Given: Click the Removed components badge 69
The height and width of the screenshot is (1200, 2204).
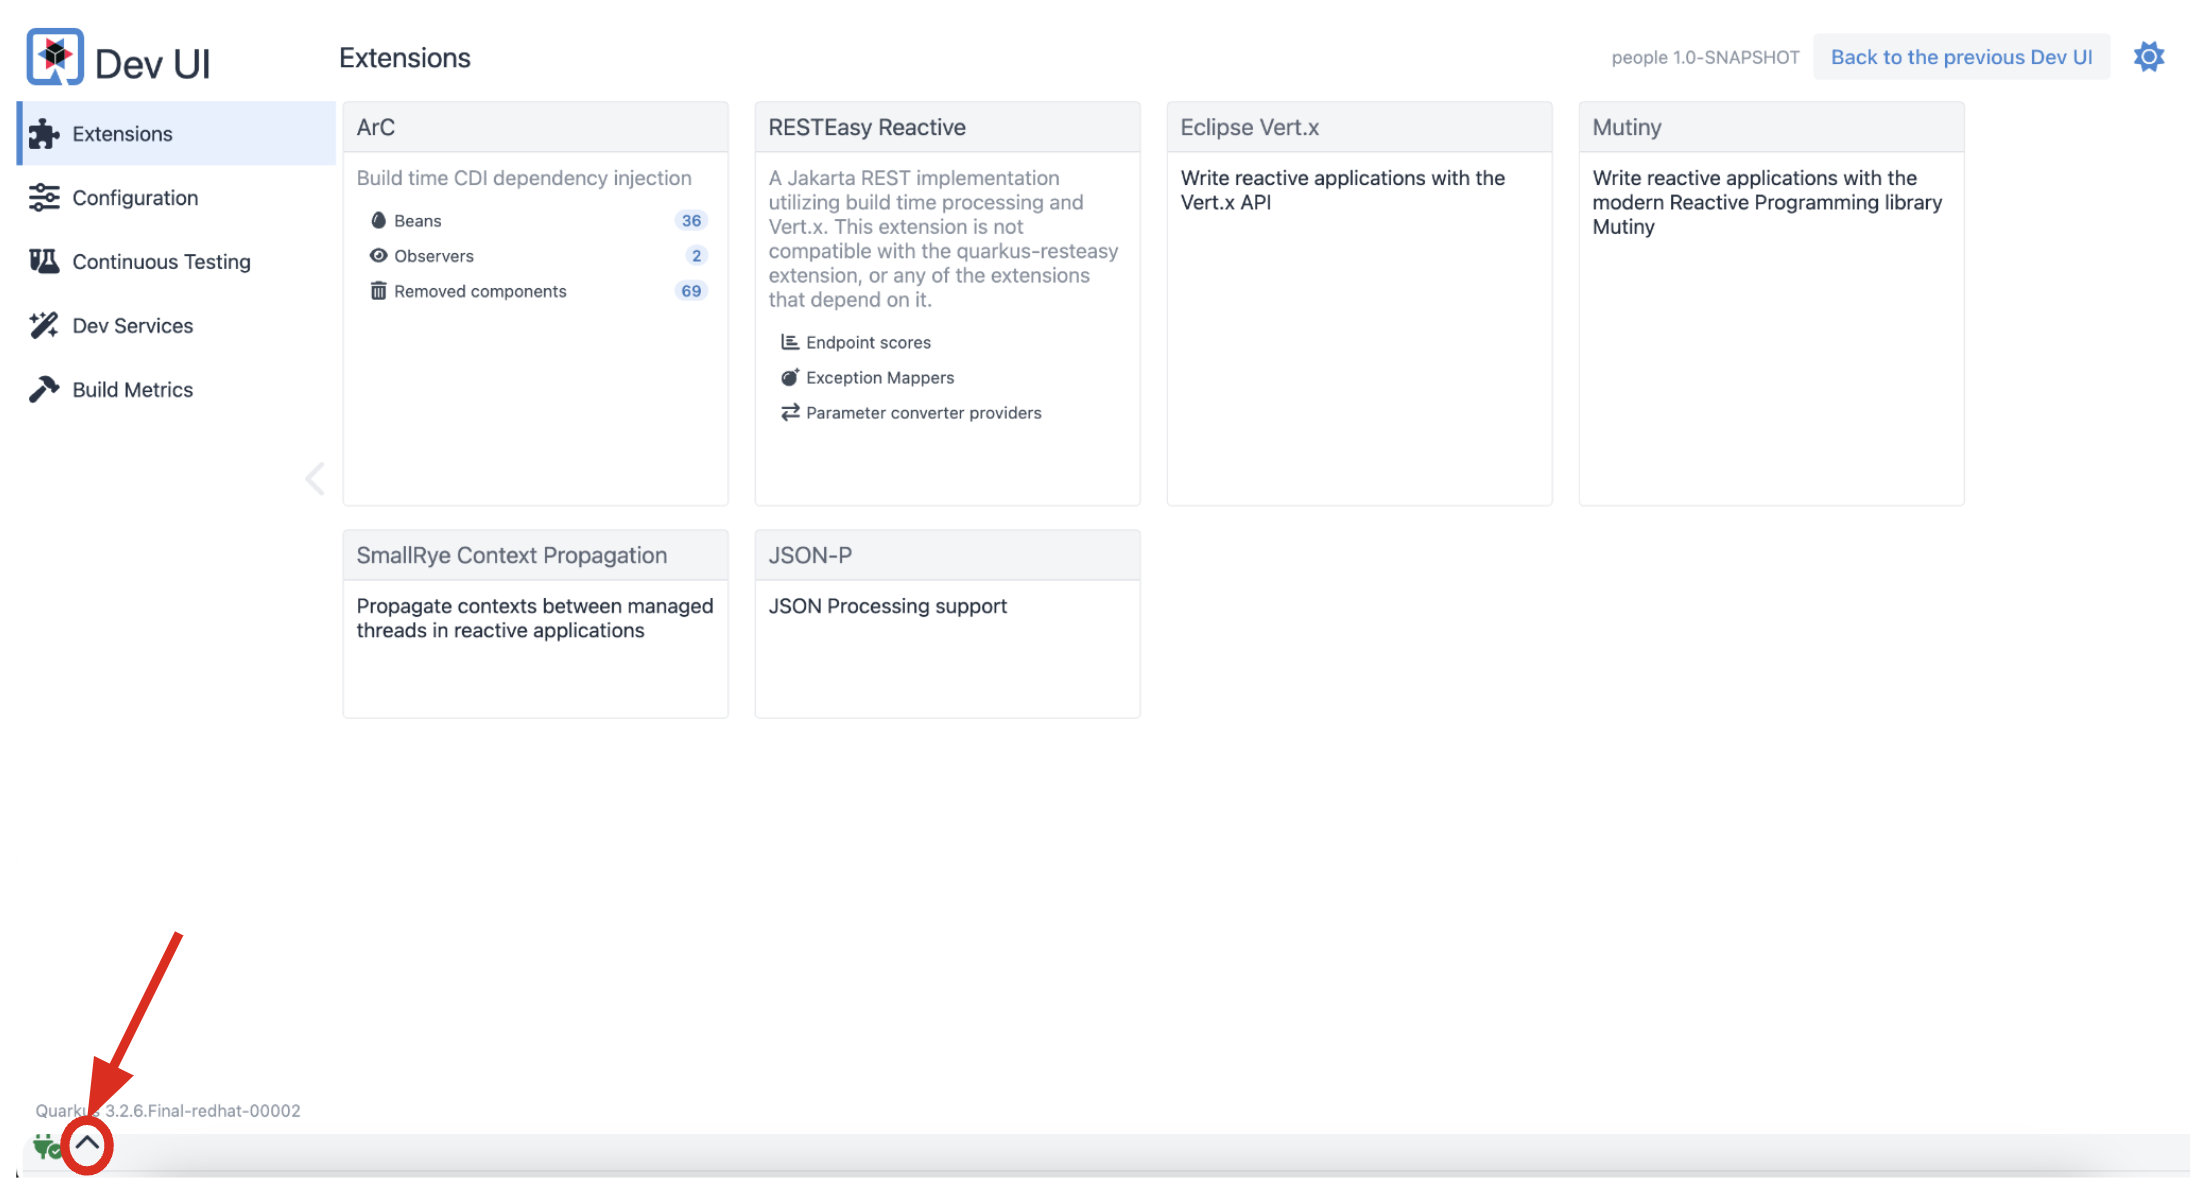Looking at the screenshot, I should [691, 290].
